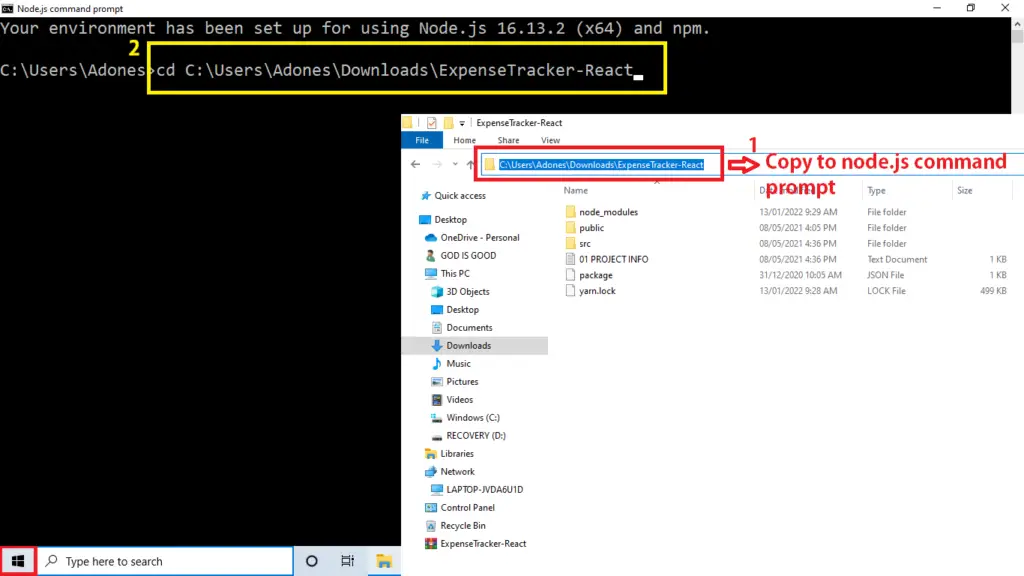Open the Recent locations dropdown arrow

(454, 164)
